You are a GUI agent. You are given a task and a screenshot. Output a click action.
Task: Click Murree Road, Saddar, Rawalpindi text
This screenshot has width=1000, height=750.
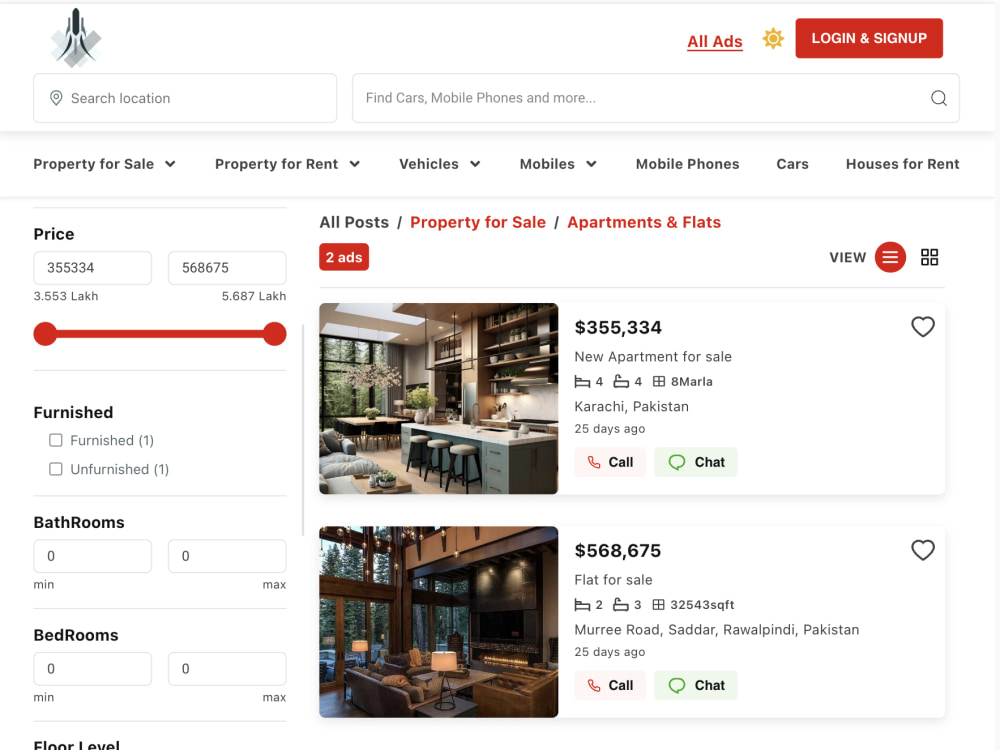pos(716,629)
